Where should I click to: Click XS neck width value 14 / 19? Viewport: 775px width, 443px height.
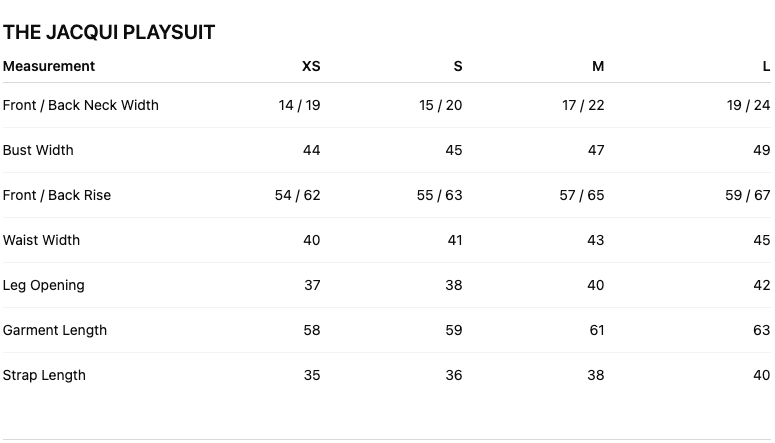tap(299, 105)
